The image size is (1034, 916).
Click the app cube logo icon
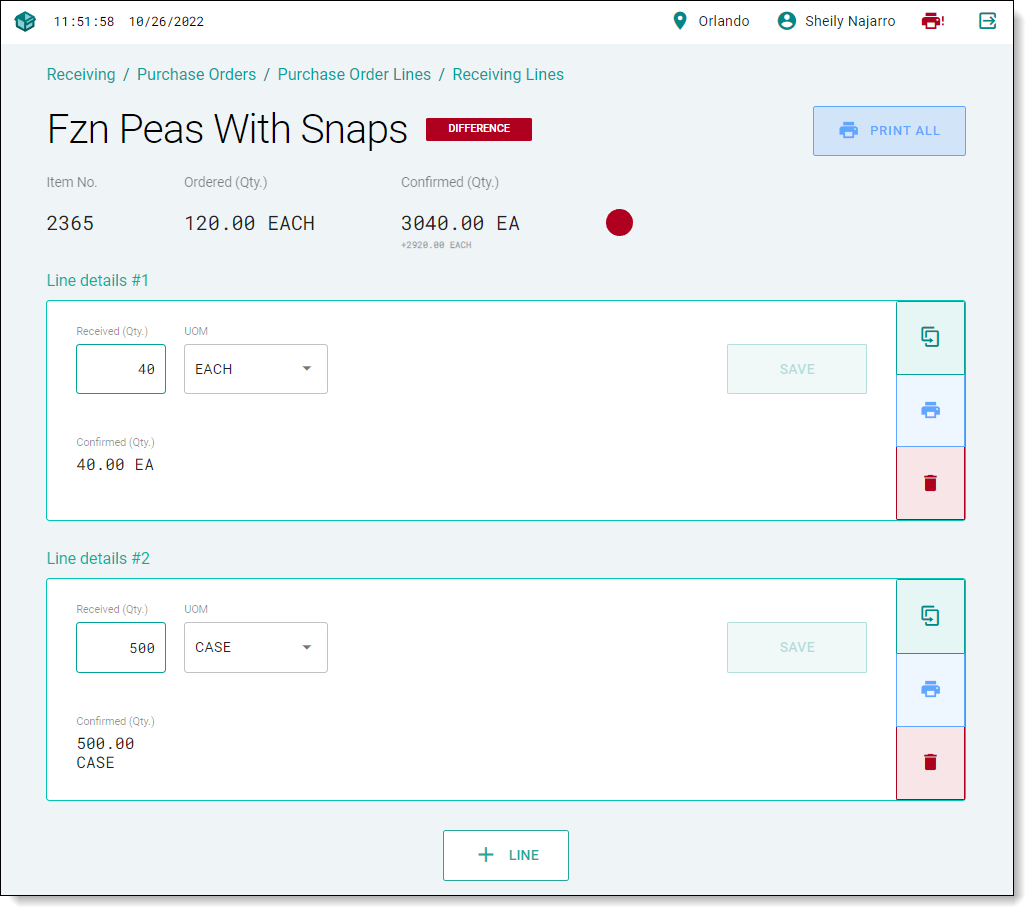point(25,21)
